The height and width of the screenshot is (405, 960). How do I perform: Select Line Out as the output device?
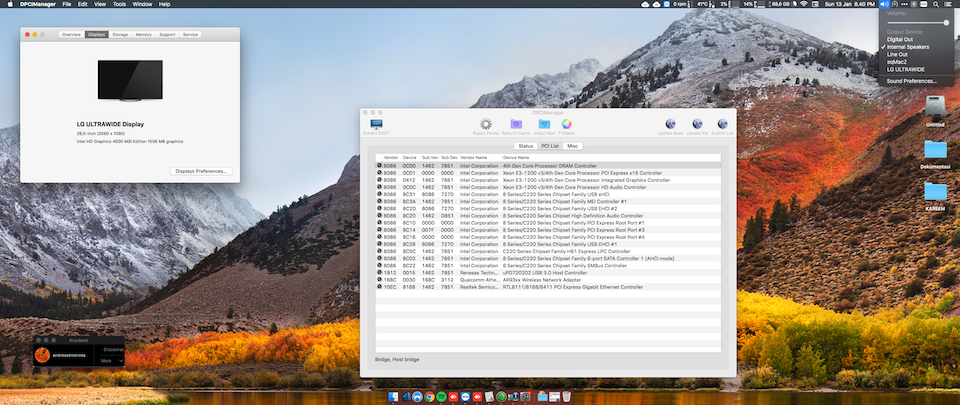[898, 54]
